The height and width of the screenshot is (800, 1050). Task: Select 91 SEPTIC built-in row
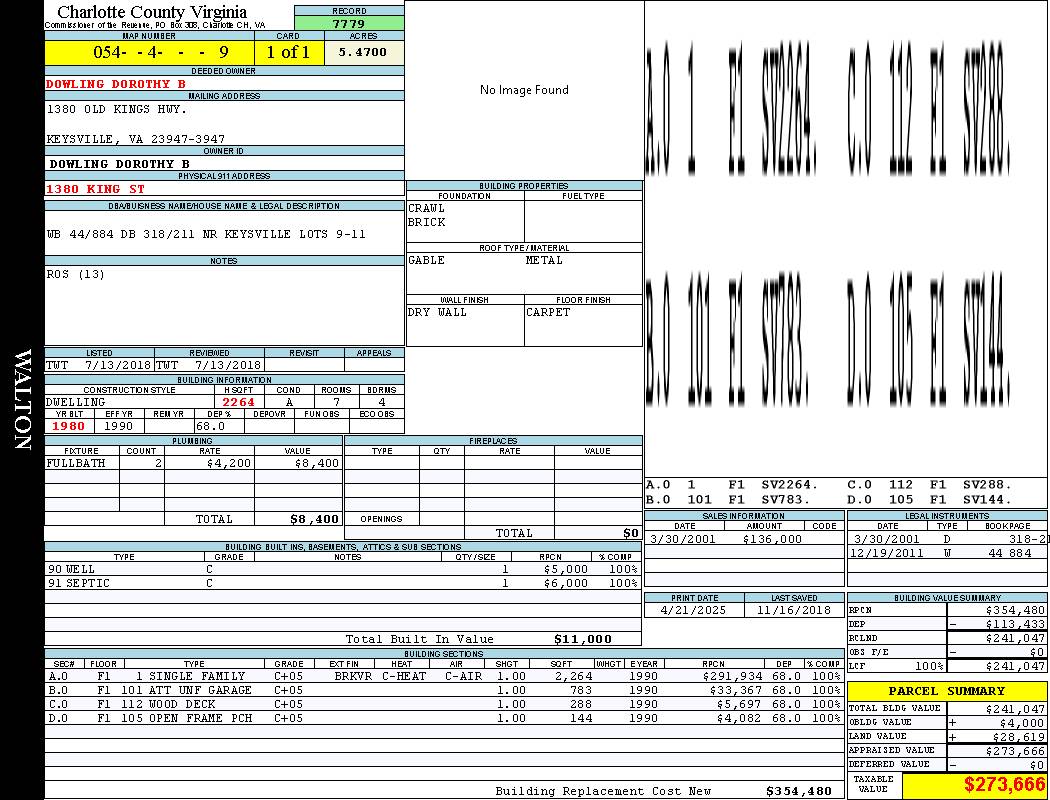point(342,584)
